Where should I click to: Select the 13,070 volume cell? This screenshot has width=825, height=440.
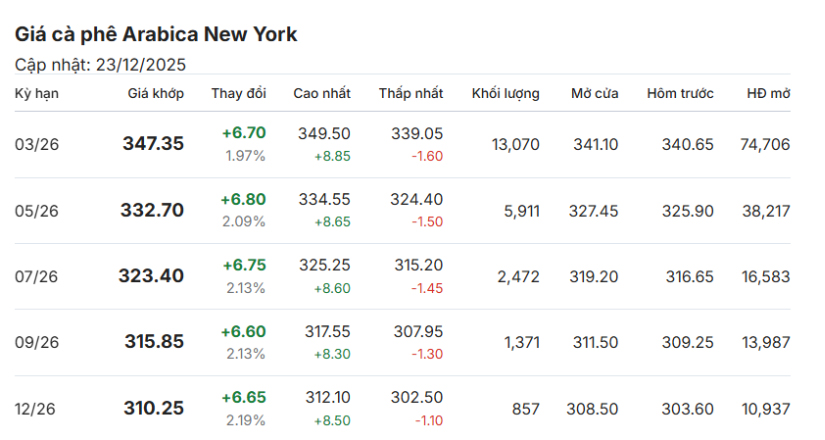tap(515, 144)
